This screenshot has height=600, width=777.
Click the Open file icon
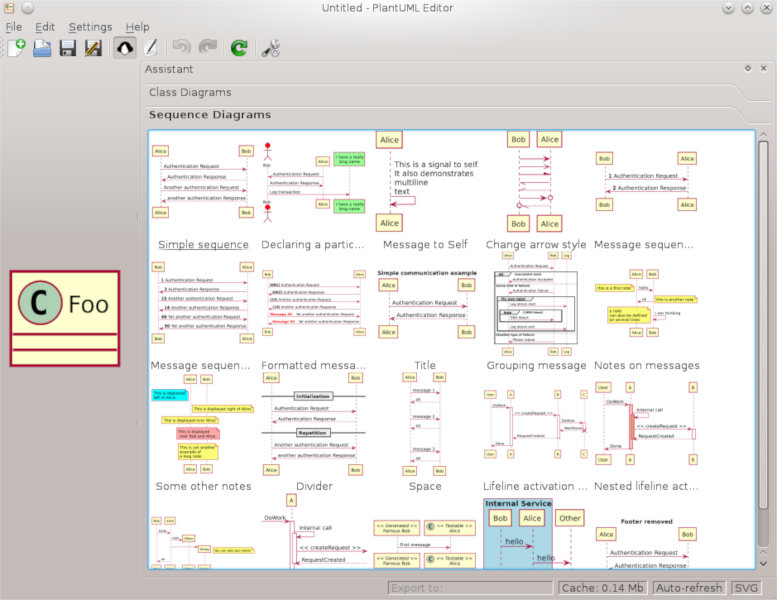(42, 47)
